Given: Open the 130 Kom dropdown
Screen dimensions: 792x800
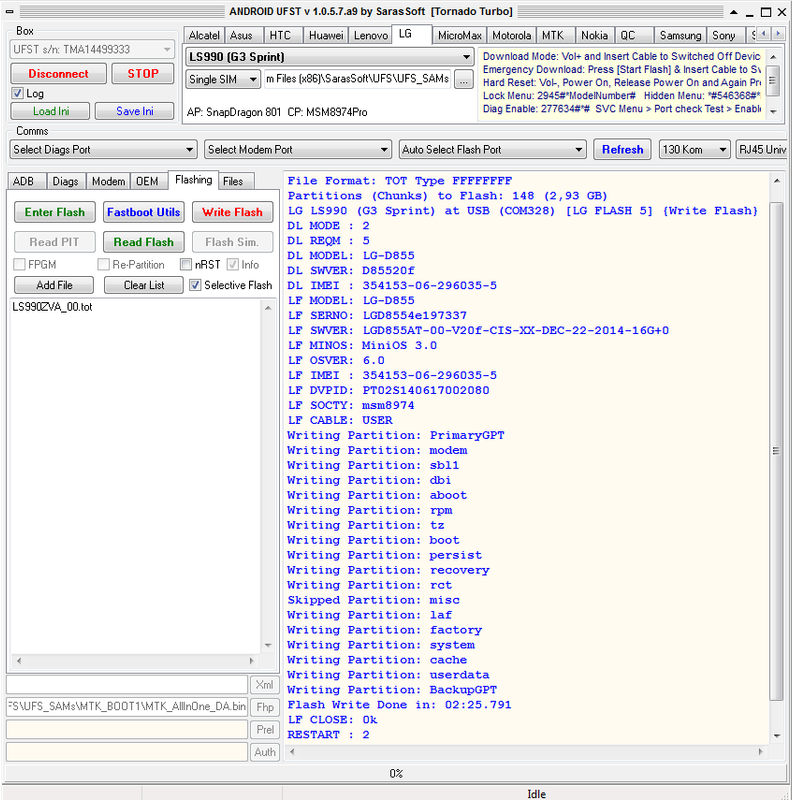Looking at the screenshot, I should (x=694, y=149).
